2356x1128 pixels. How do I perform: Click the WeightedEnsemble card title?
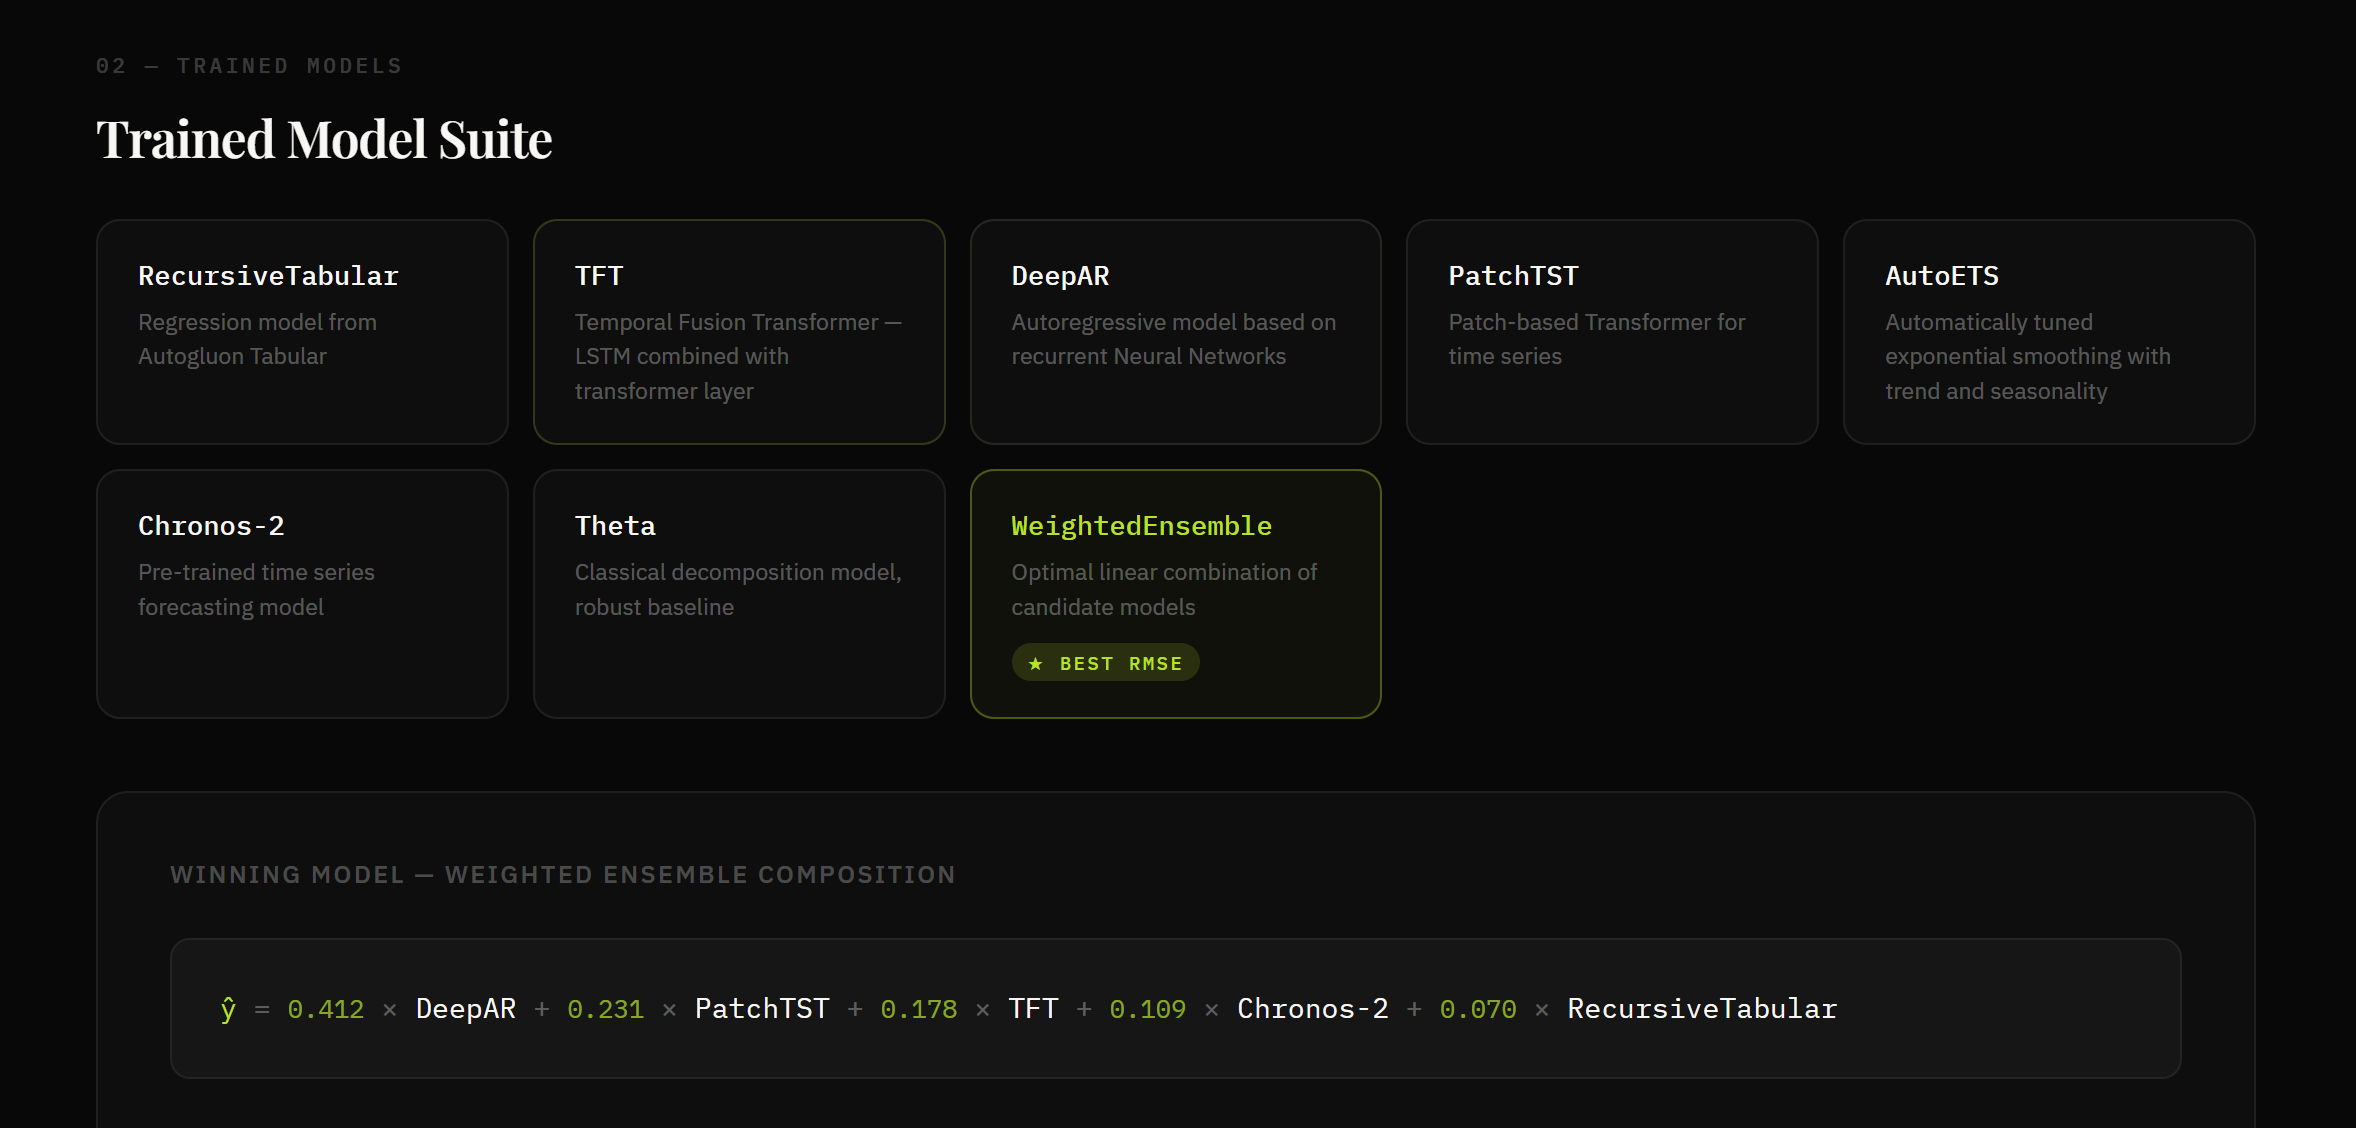click(1141, 526)
